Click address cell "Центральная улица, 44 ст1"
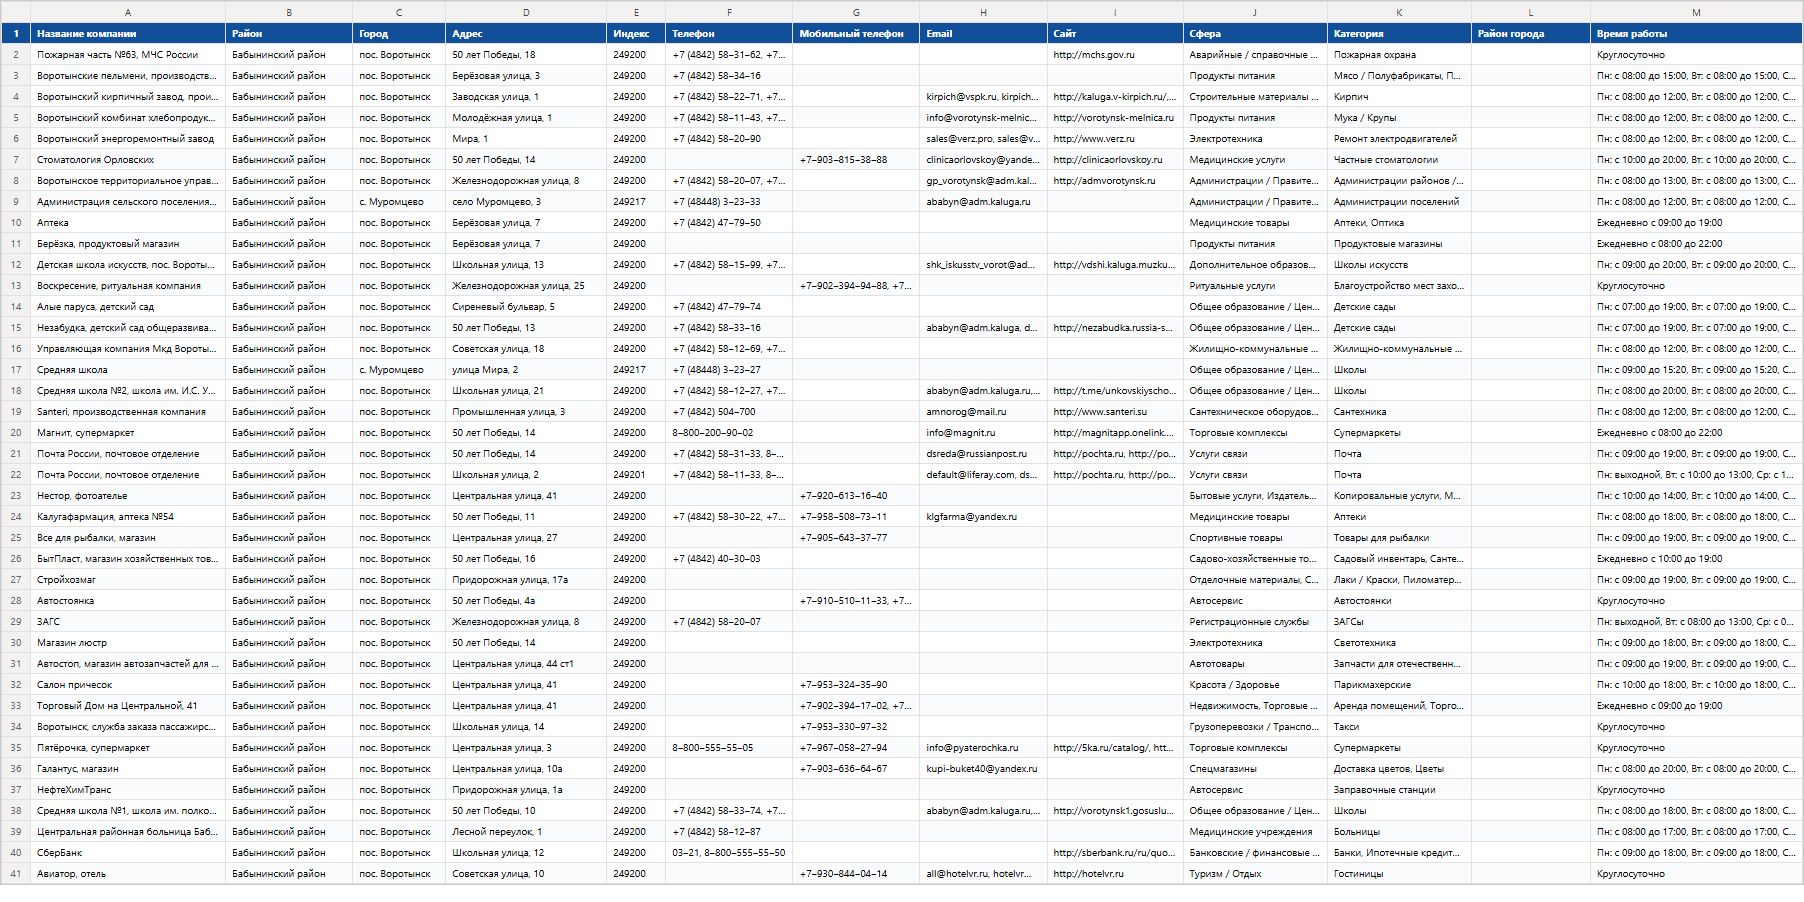Viewport: 1804px width, 902px height. (x=526, y=664)
